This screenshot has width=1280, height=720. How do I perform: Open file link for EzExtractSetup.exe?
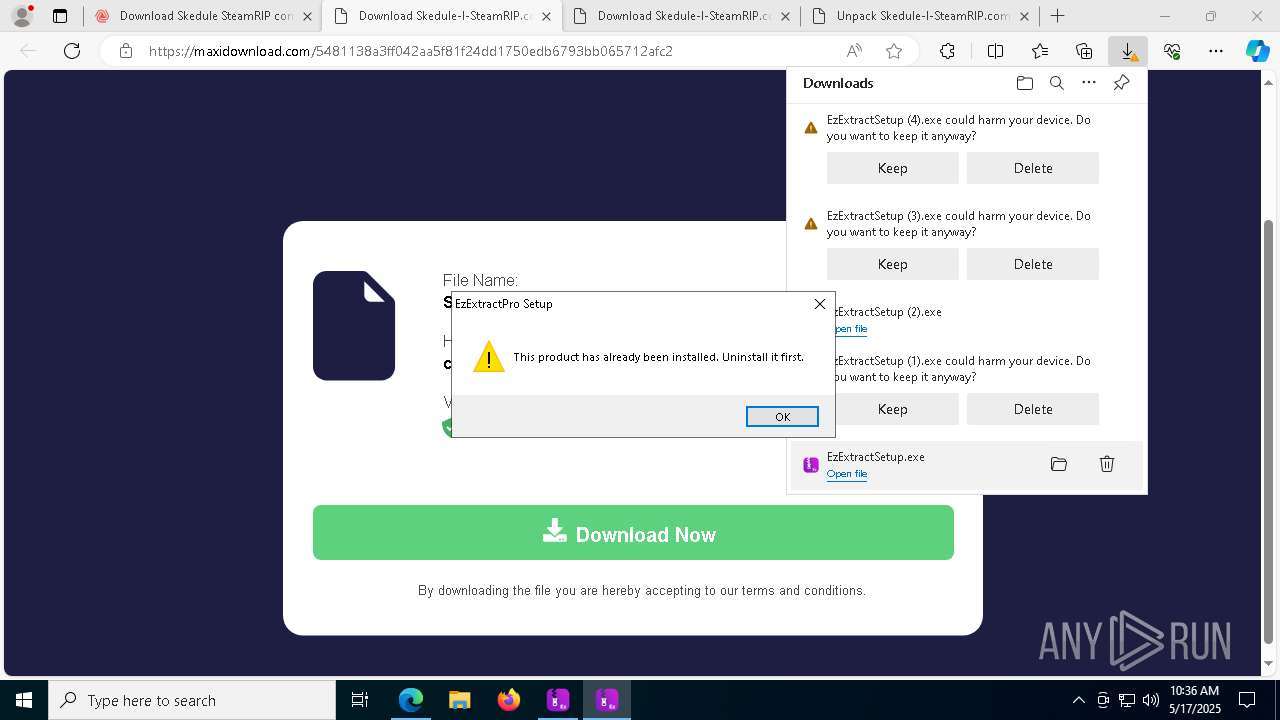click(x=847, y=474)
